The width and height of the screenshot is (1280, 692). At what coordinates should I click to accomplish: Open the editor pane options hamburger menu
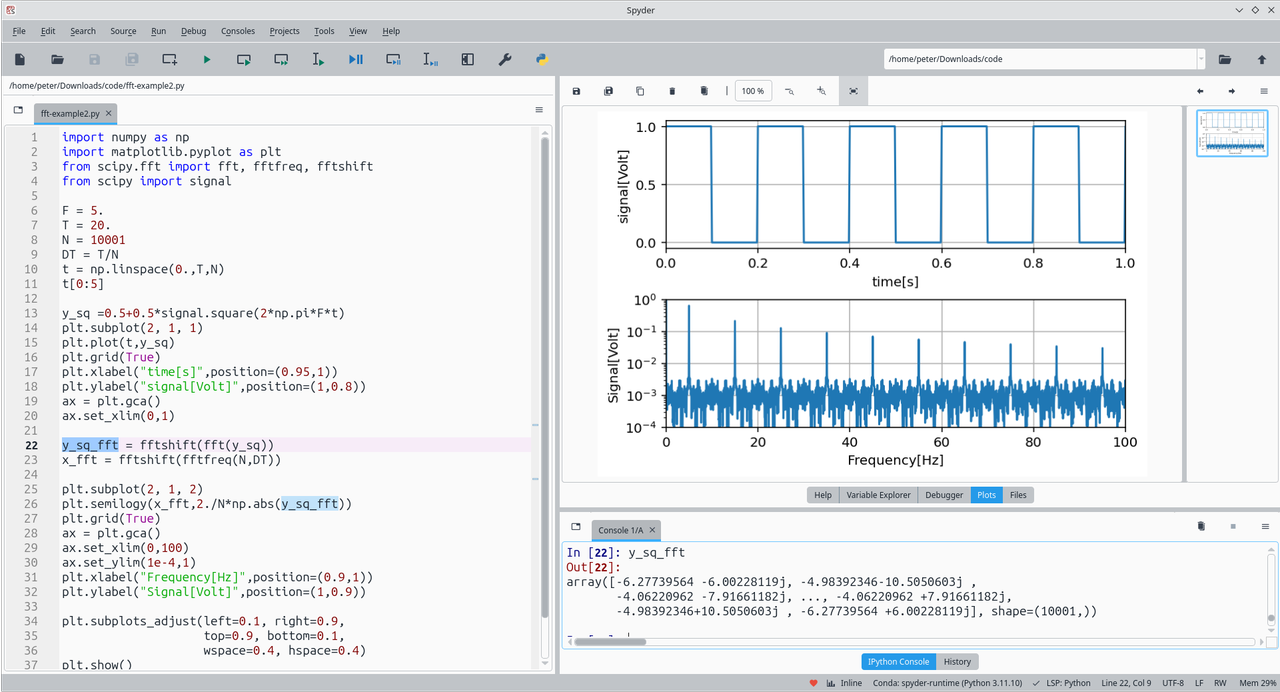point(539,110)
